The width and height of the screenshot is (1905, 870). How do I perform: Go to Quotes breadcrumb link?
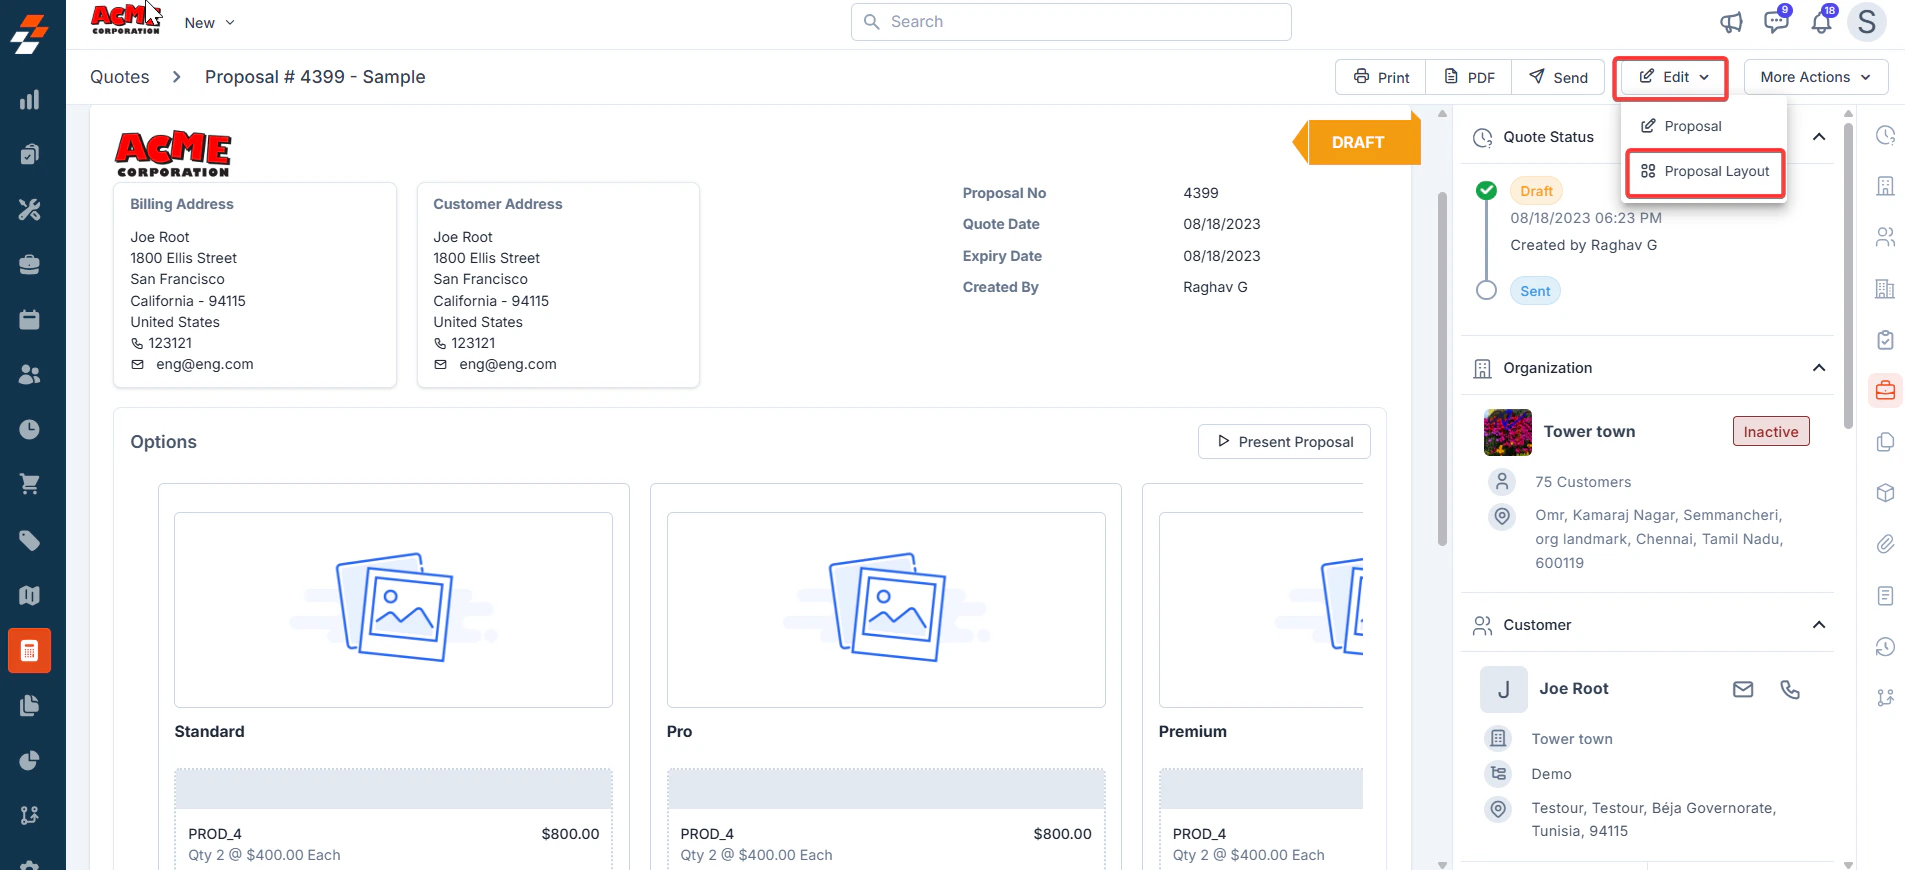click(x=120, y=77)
